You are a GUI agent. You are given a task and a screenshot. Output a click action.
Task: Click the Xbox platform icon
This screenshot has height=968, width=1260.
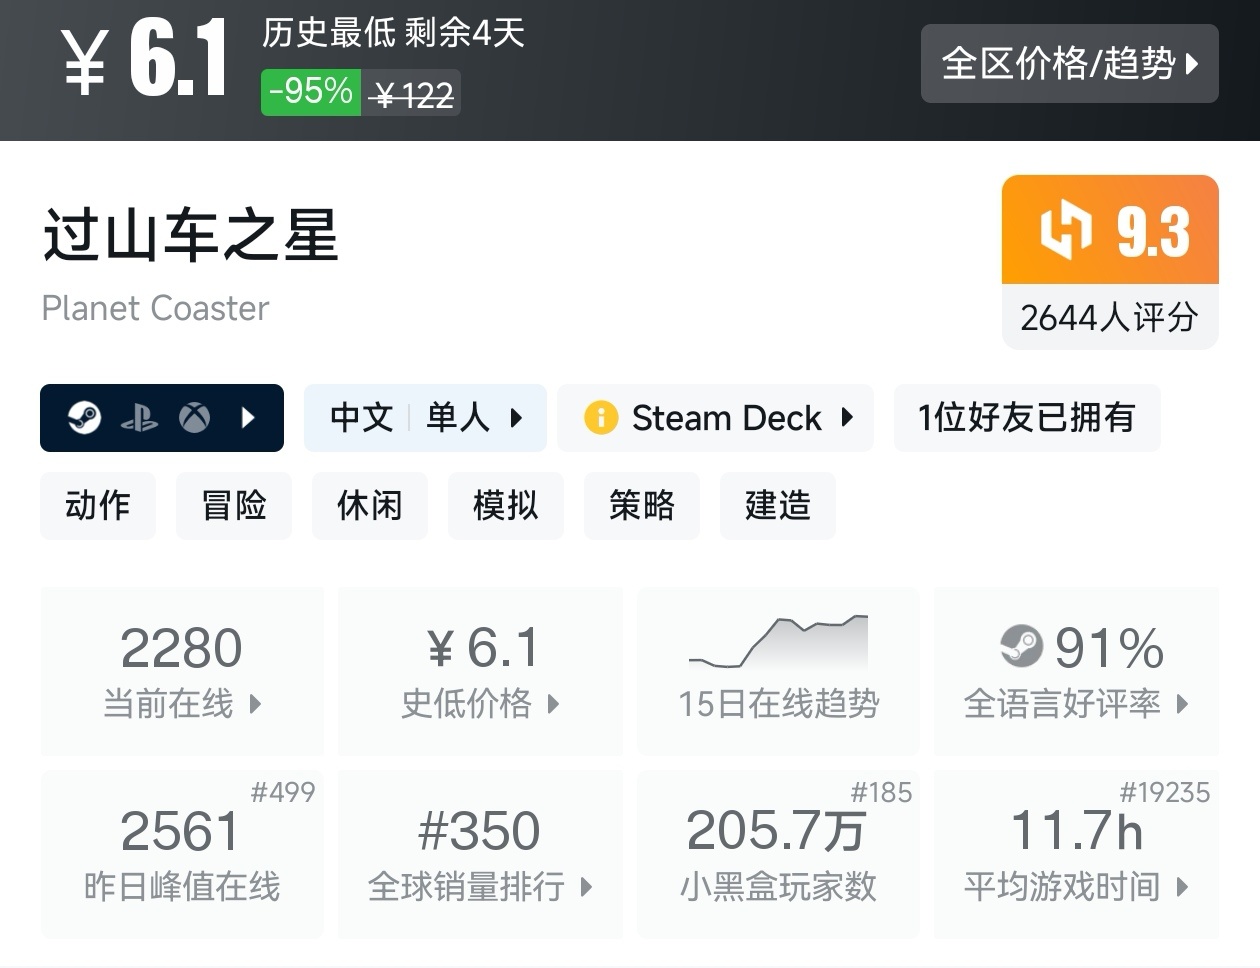click(x=194, y=417)
